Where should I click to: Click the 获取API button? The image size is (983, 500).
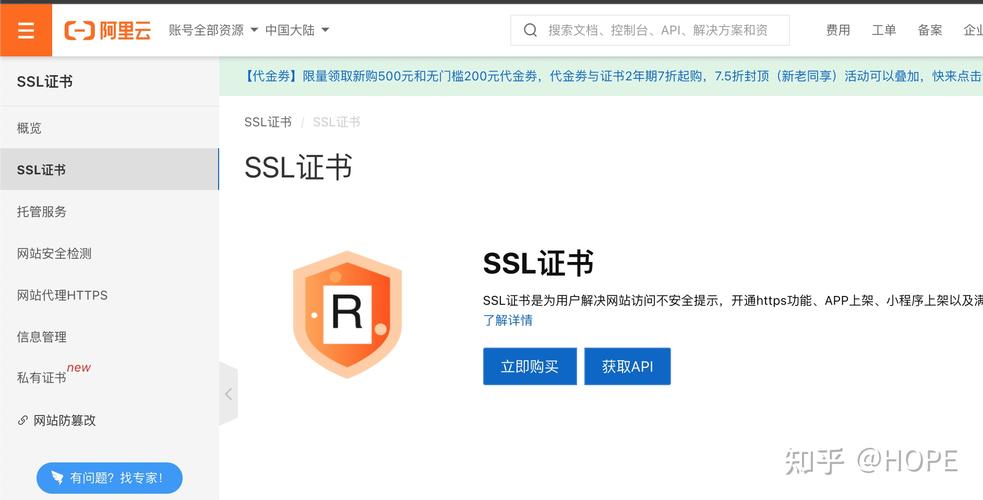pos(628,367)
